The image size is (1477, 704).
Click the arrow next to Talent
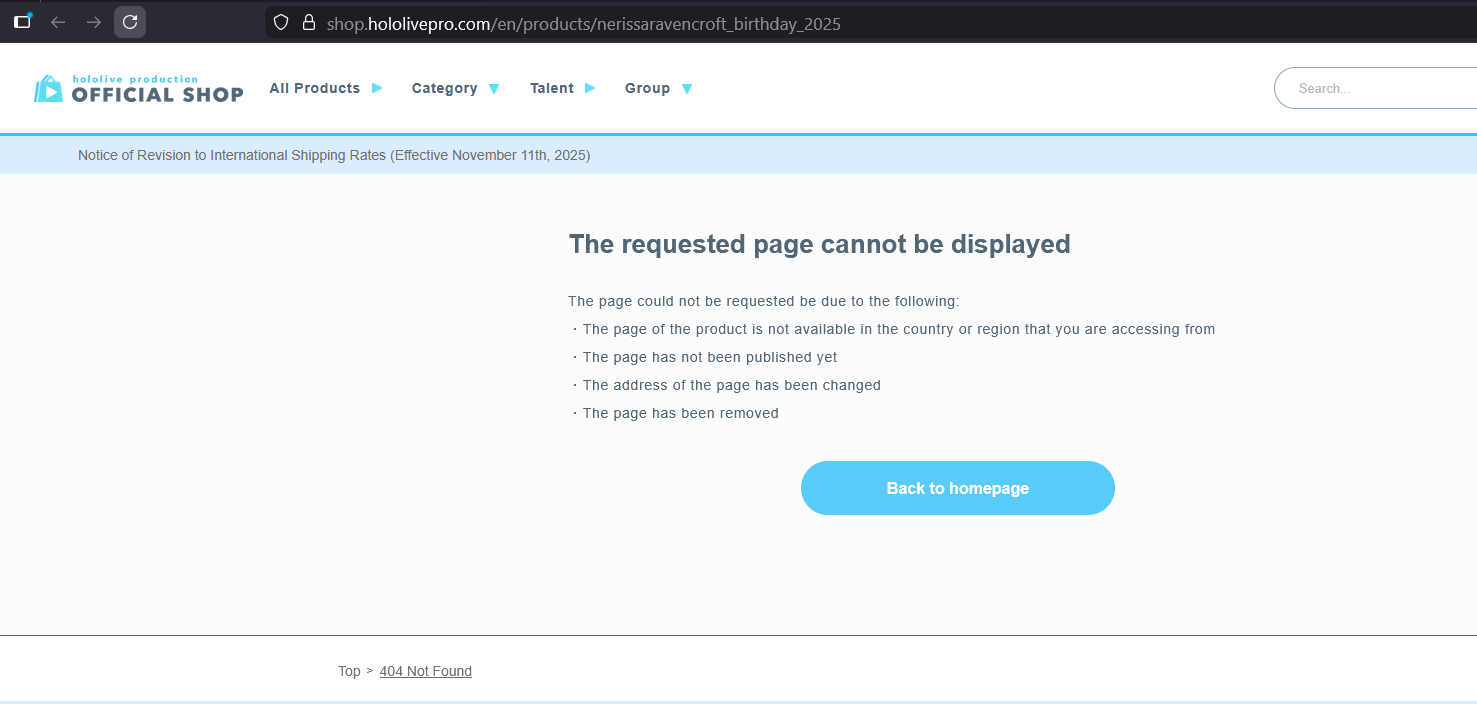590,88
